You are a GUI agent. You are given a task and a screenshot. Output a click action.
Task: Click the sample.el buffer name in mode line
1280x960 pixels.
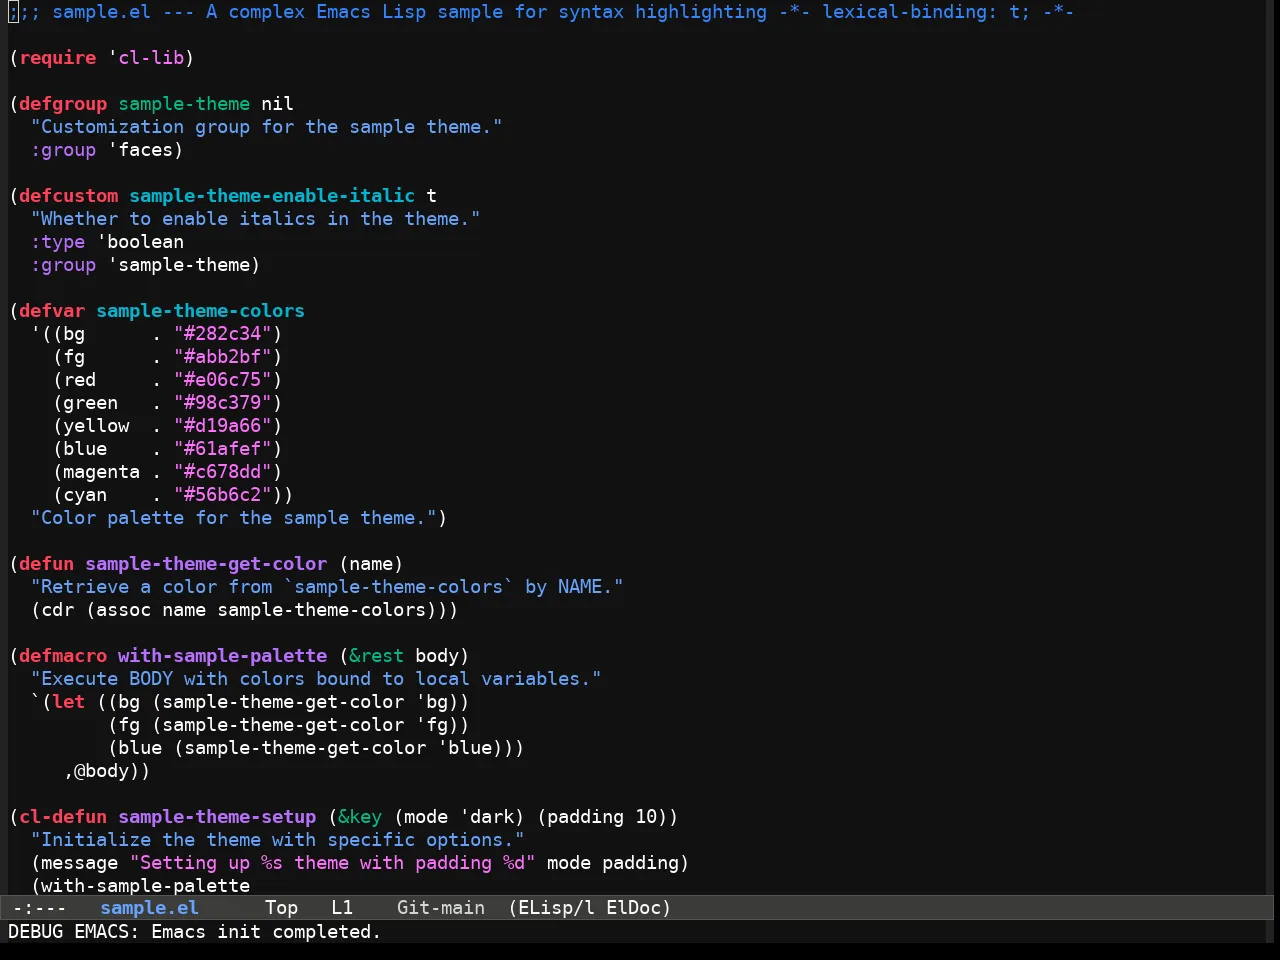[150, 908]
